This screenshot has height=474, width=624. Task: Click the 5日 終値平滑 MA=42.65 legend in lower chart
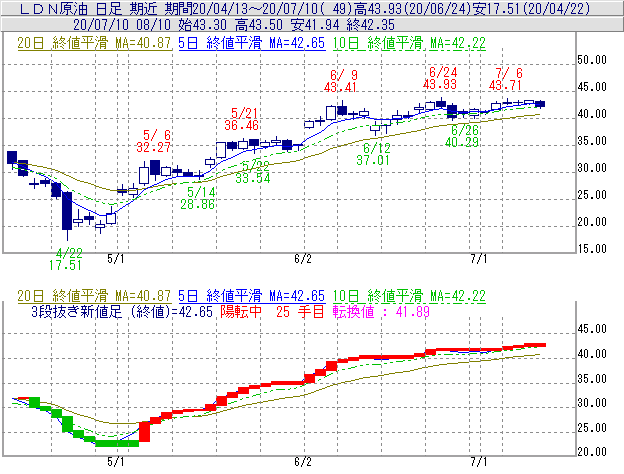(x=252, y=296)
